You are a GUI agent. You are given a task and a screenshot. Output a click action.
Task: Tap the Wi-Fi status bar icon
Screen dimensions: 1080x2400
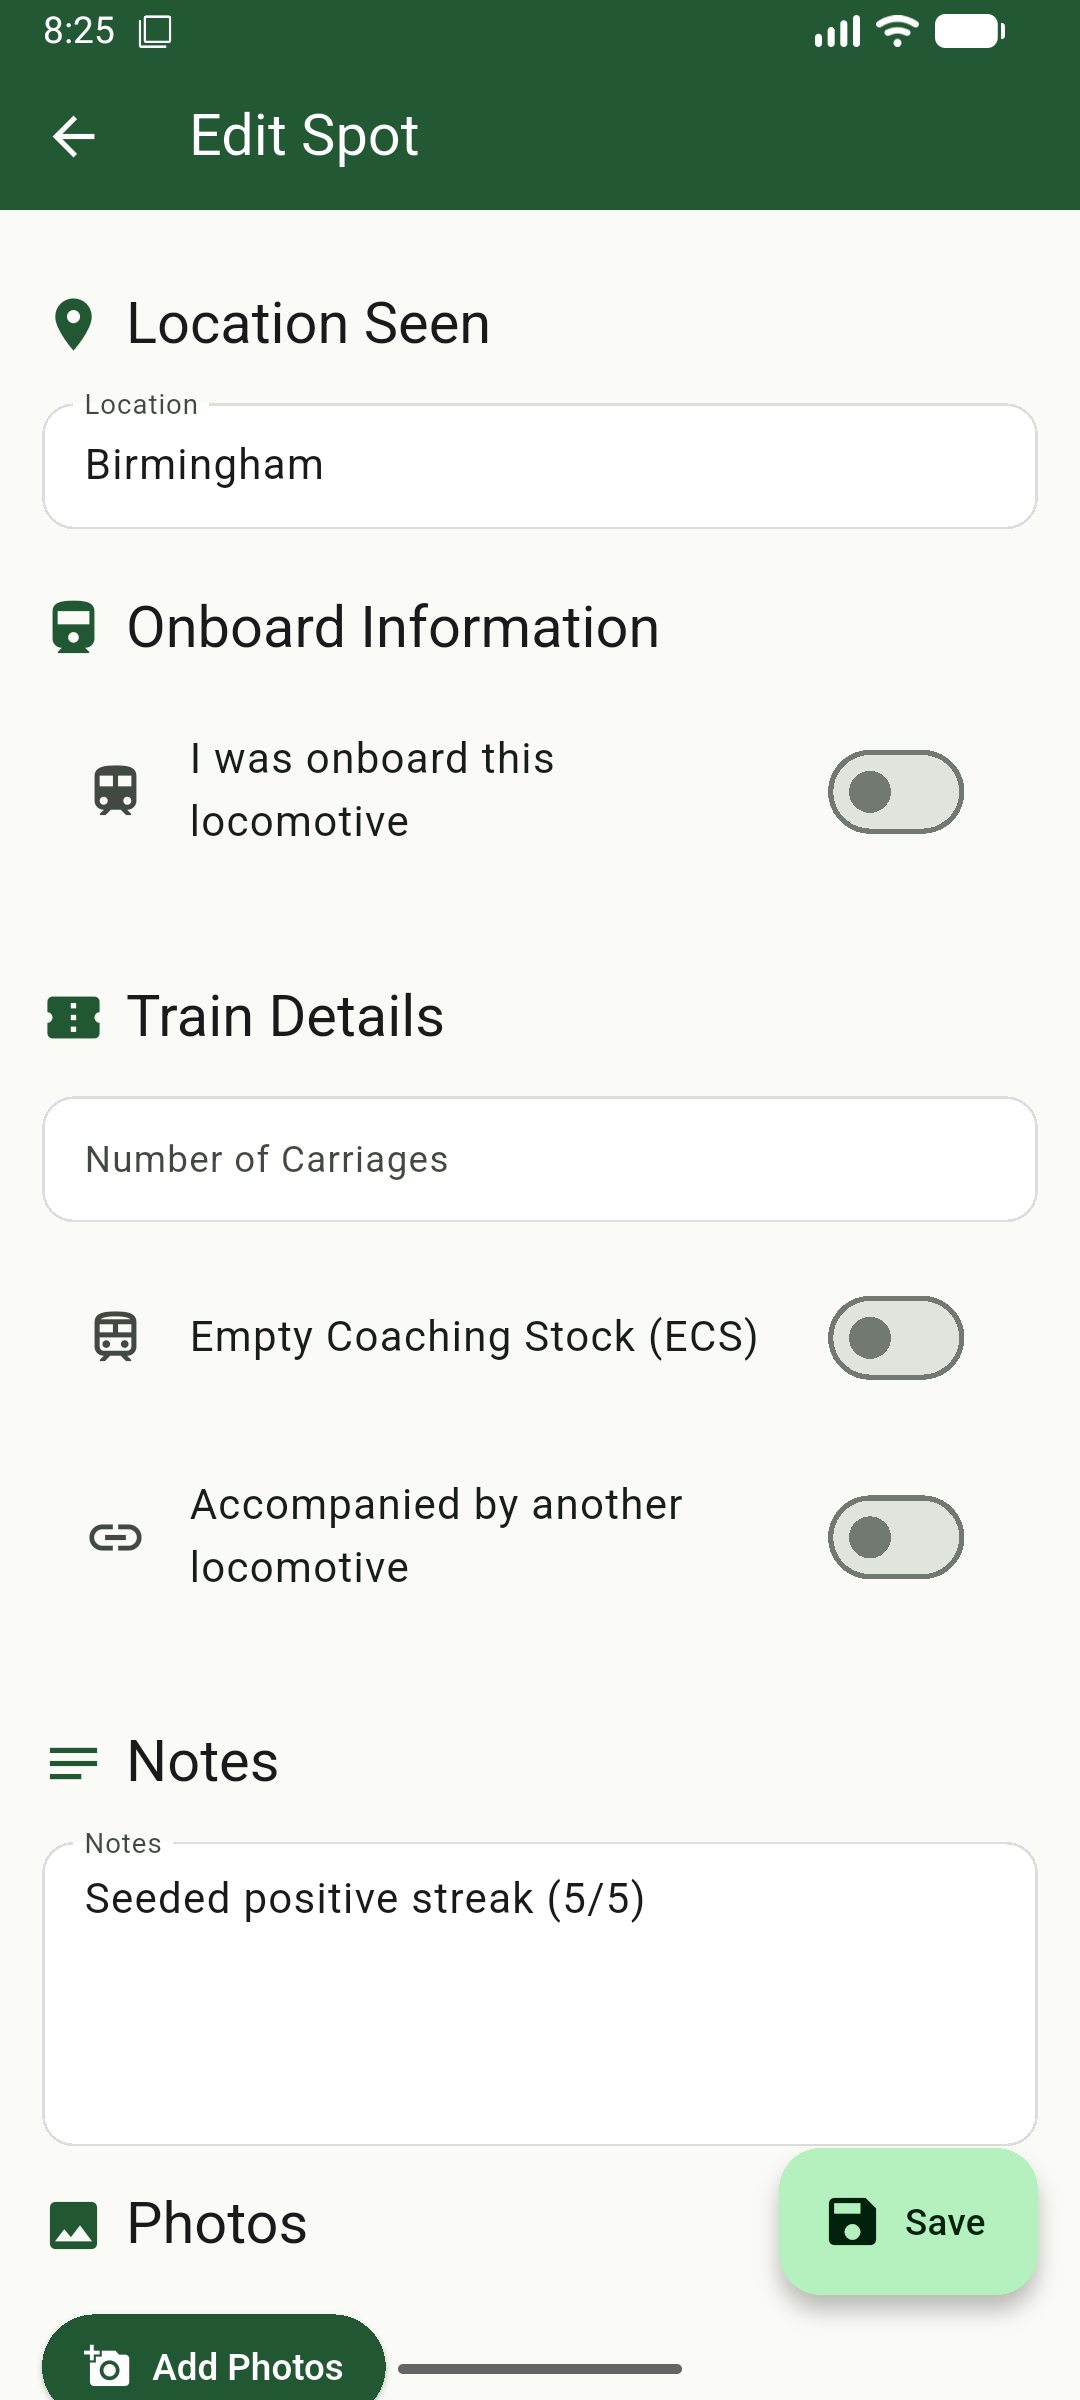(897, 32)
